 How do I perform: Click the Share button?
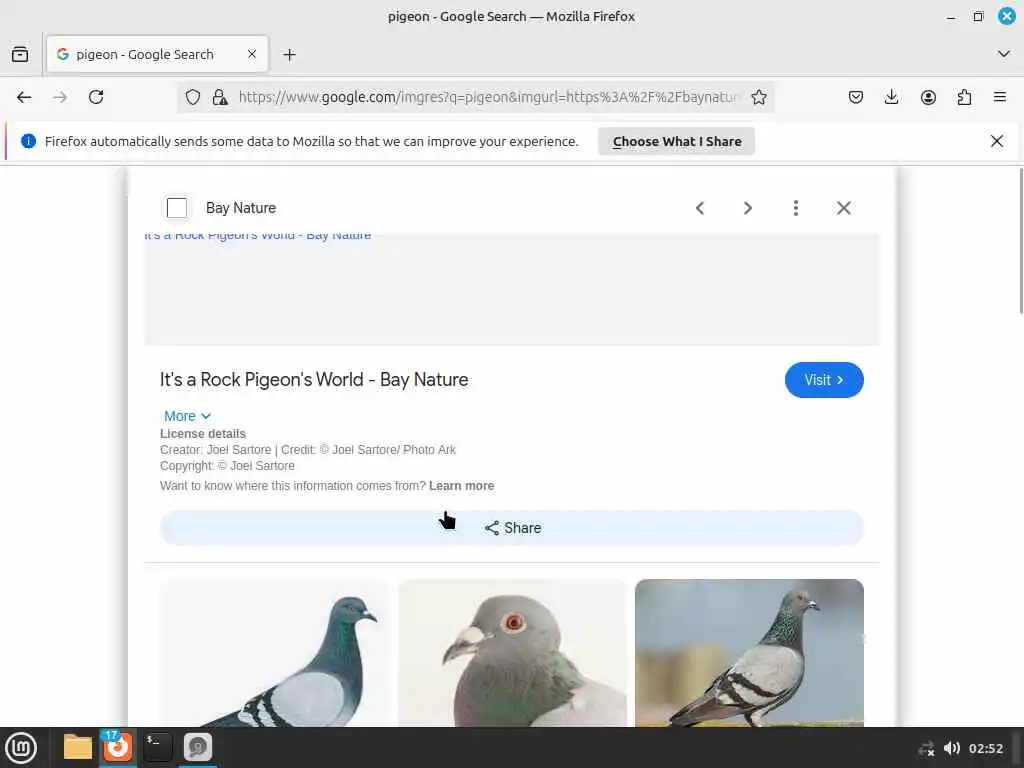click(512, 528)
